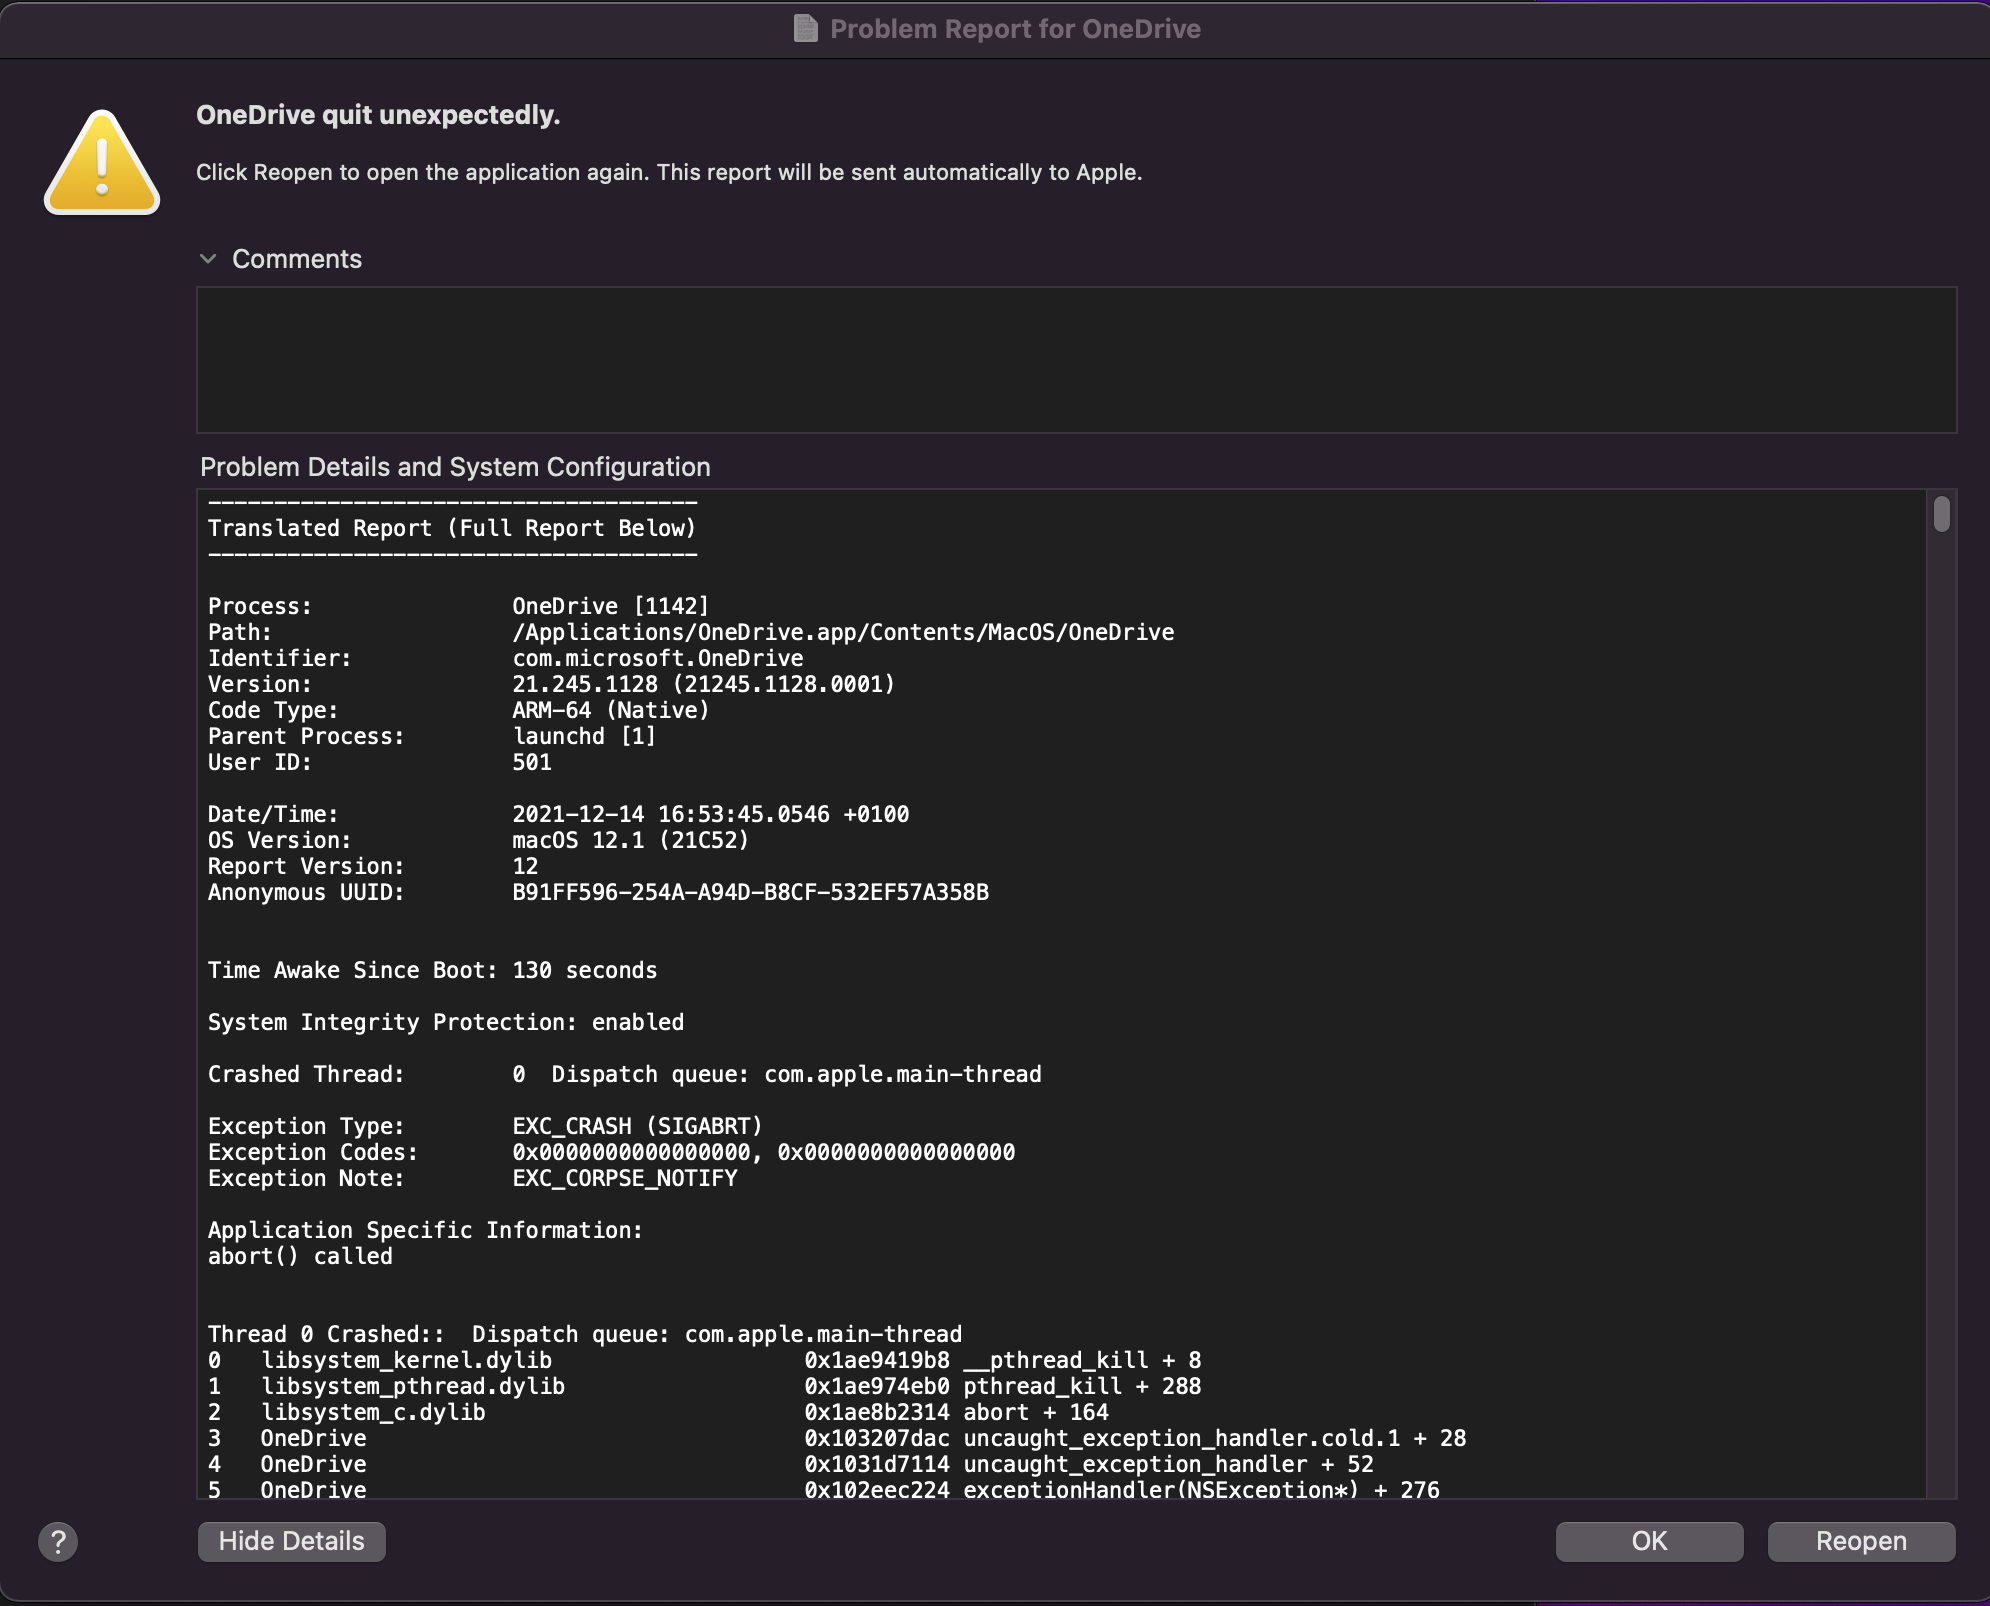Click the EXC_CRASH (SIGABRT) exception type
This screenshot has width=1990, height=1606.
(x=637, y=1126)
